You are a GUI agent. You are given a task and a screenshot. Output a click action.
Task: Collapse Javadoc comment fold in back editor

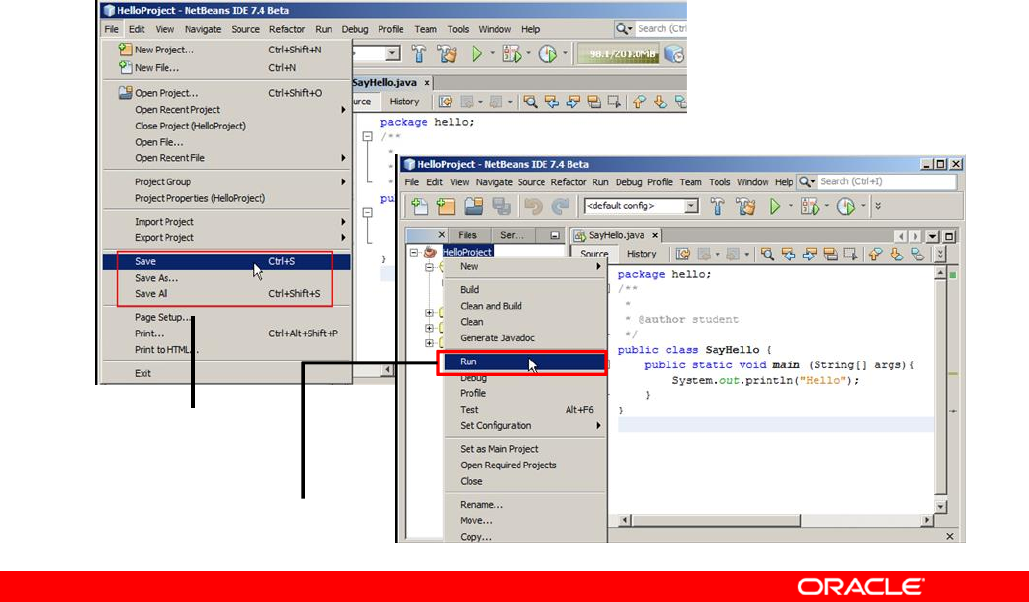click(x=368, y=137)
